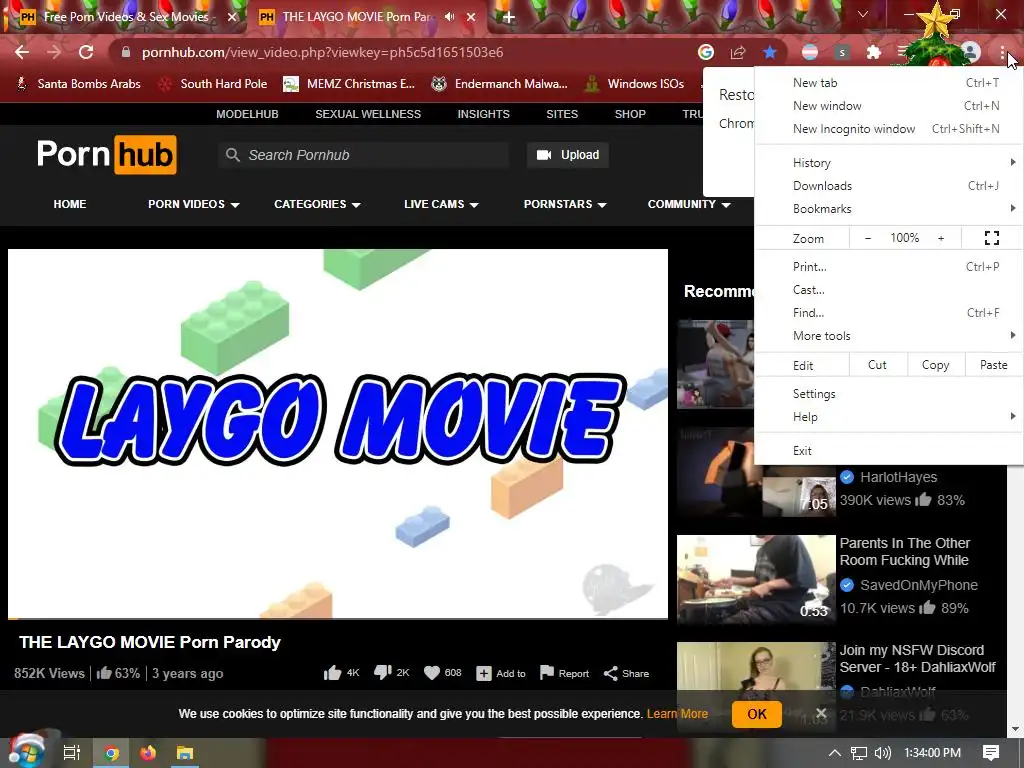Screen dimensions: 1024x768
Task: Open the share-this-page icon in the address bar
Action: (x=738, y=52)
